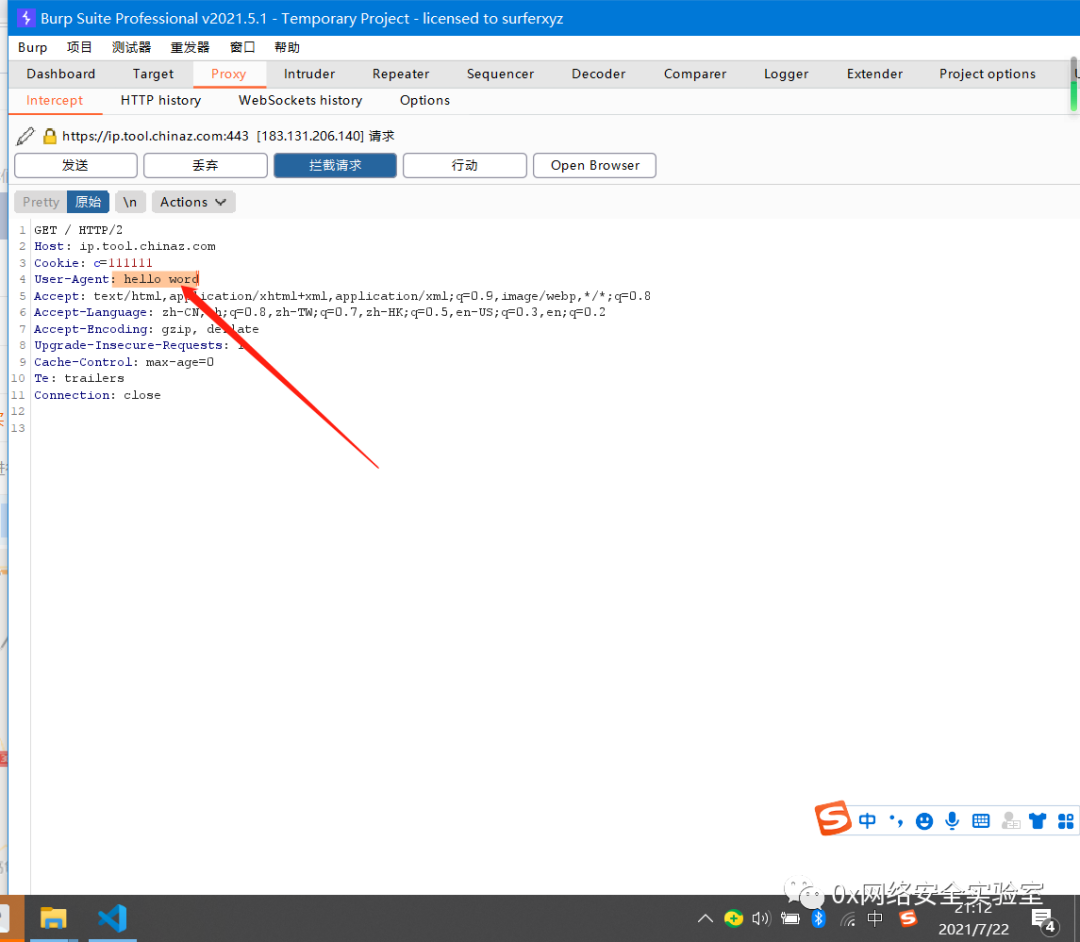Switch to the Repeater tab

[401, 74]
